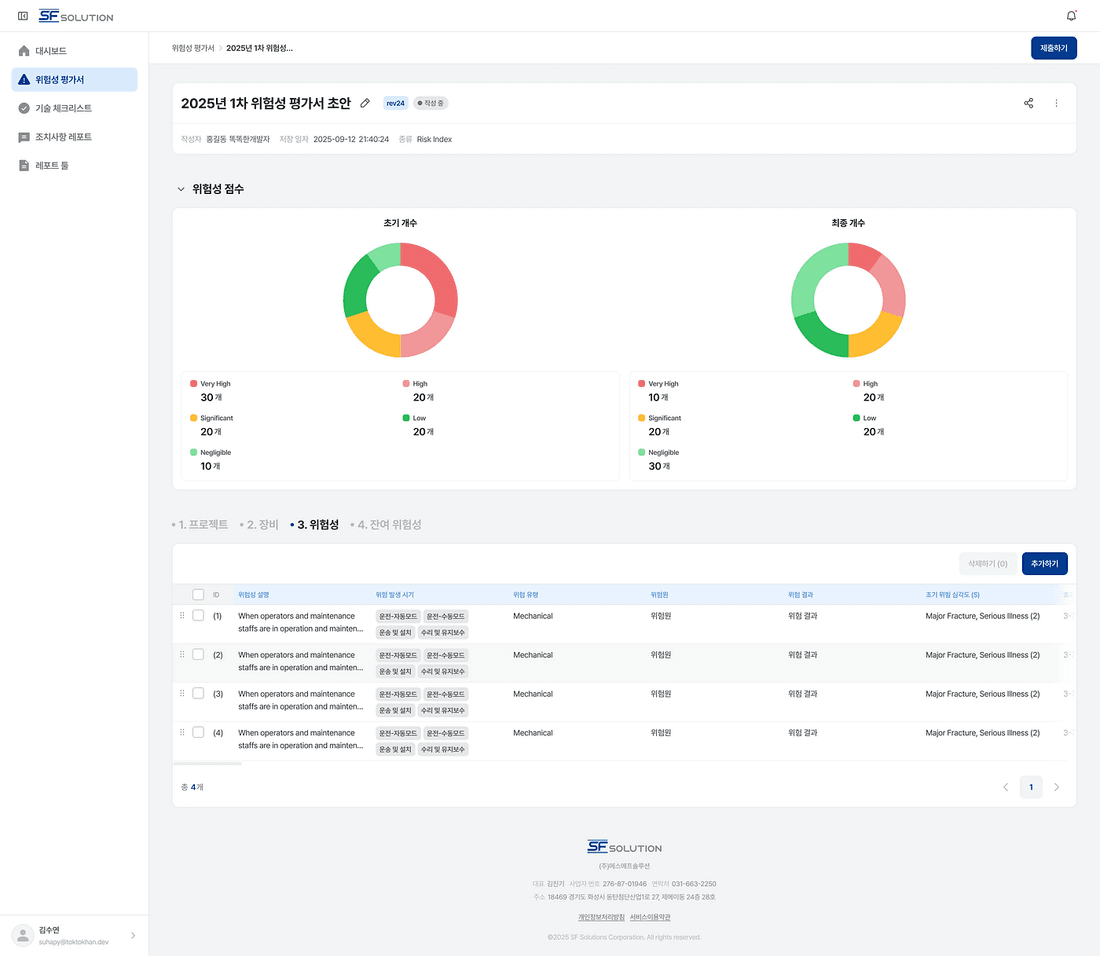Toggle the sidebar collapse icon
1100x956 pixels.
click(x=22, y=15)
